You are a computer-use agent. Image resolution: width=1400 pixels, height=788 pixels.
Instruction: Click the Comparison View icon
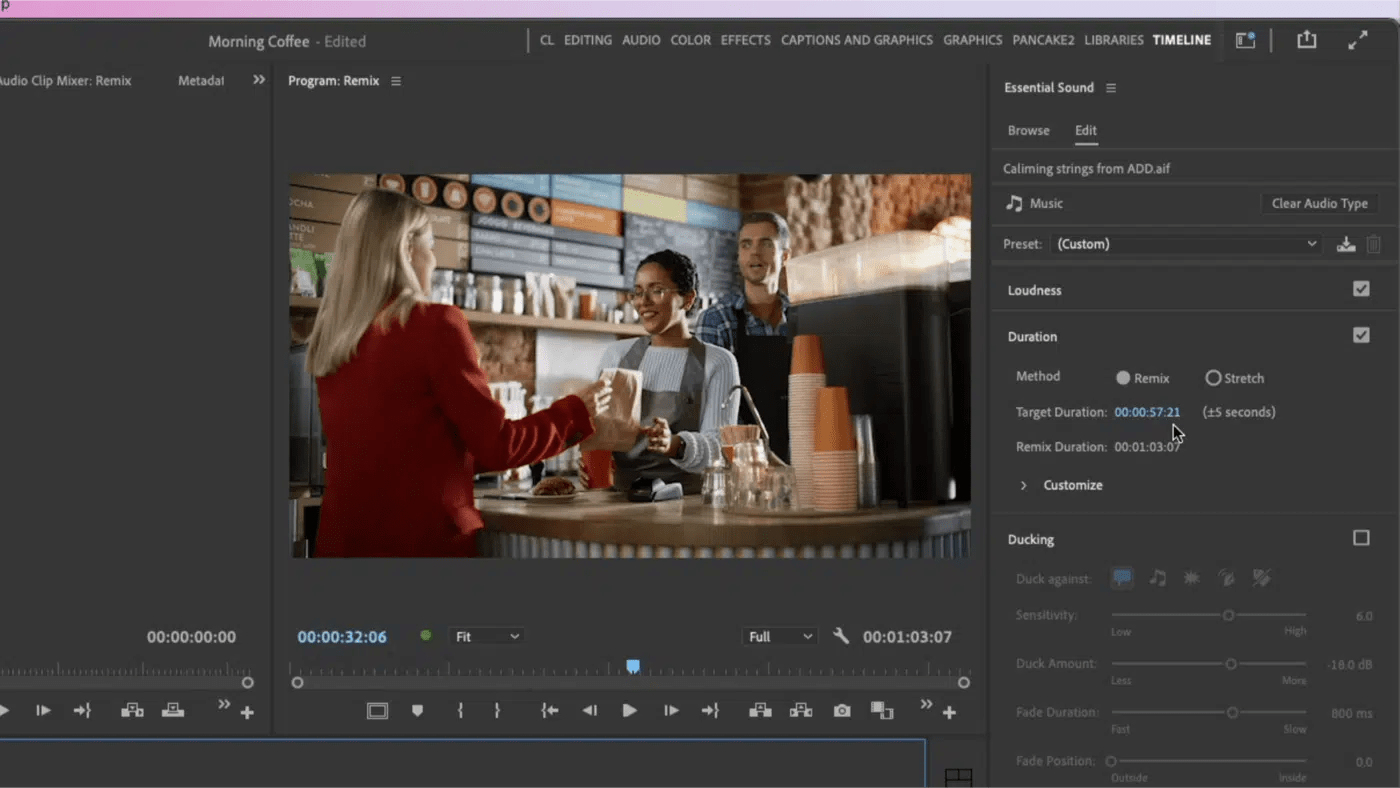[x=881, y=711]
